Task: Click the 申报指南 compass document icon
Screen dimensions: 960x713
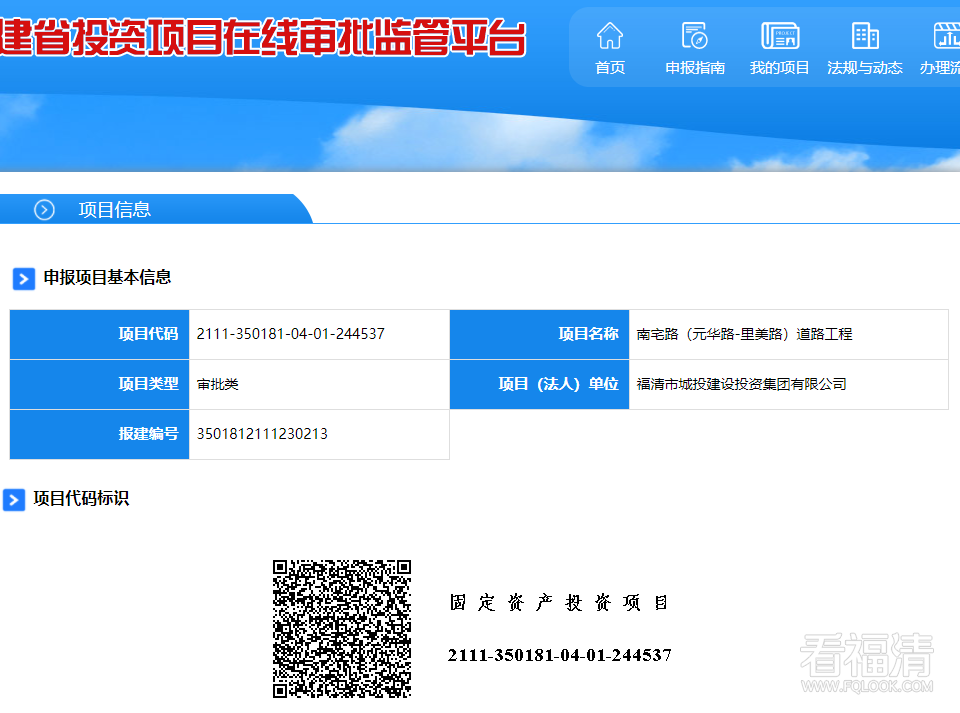Action: 694,36
